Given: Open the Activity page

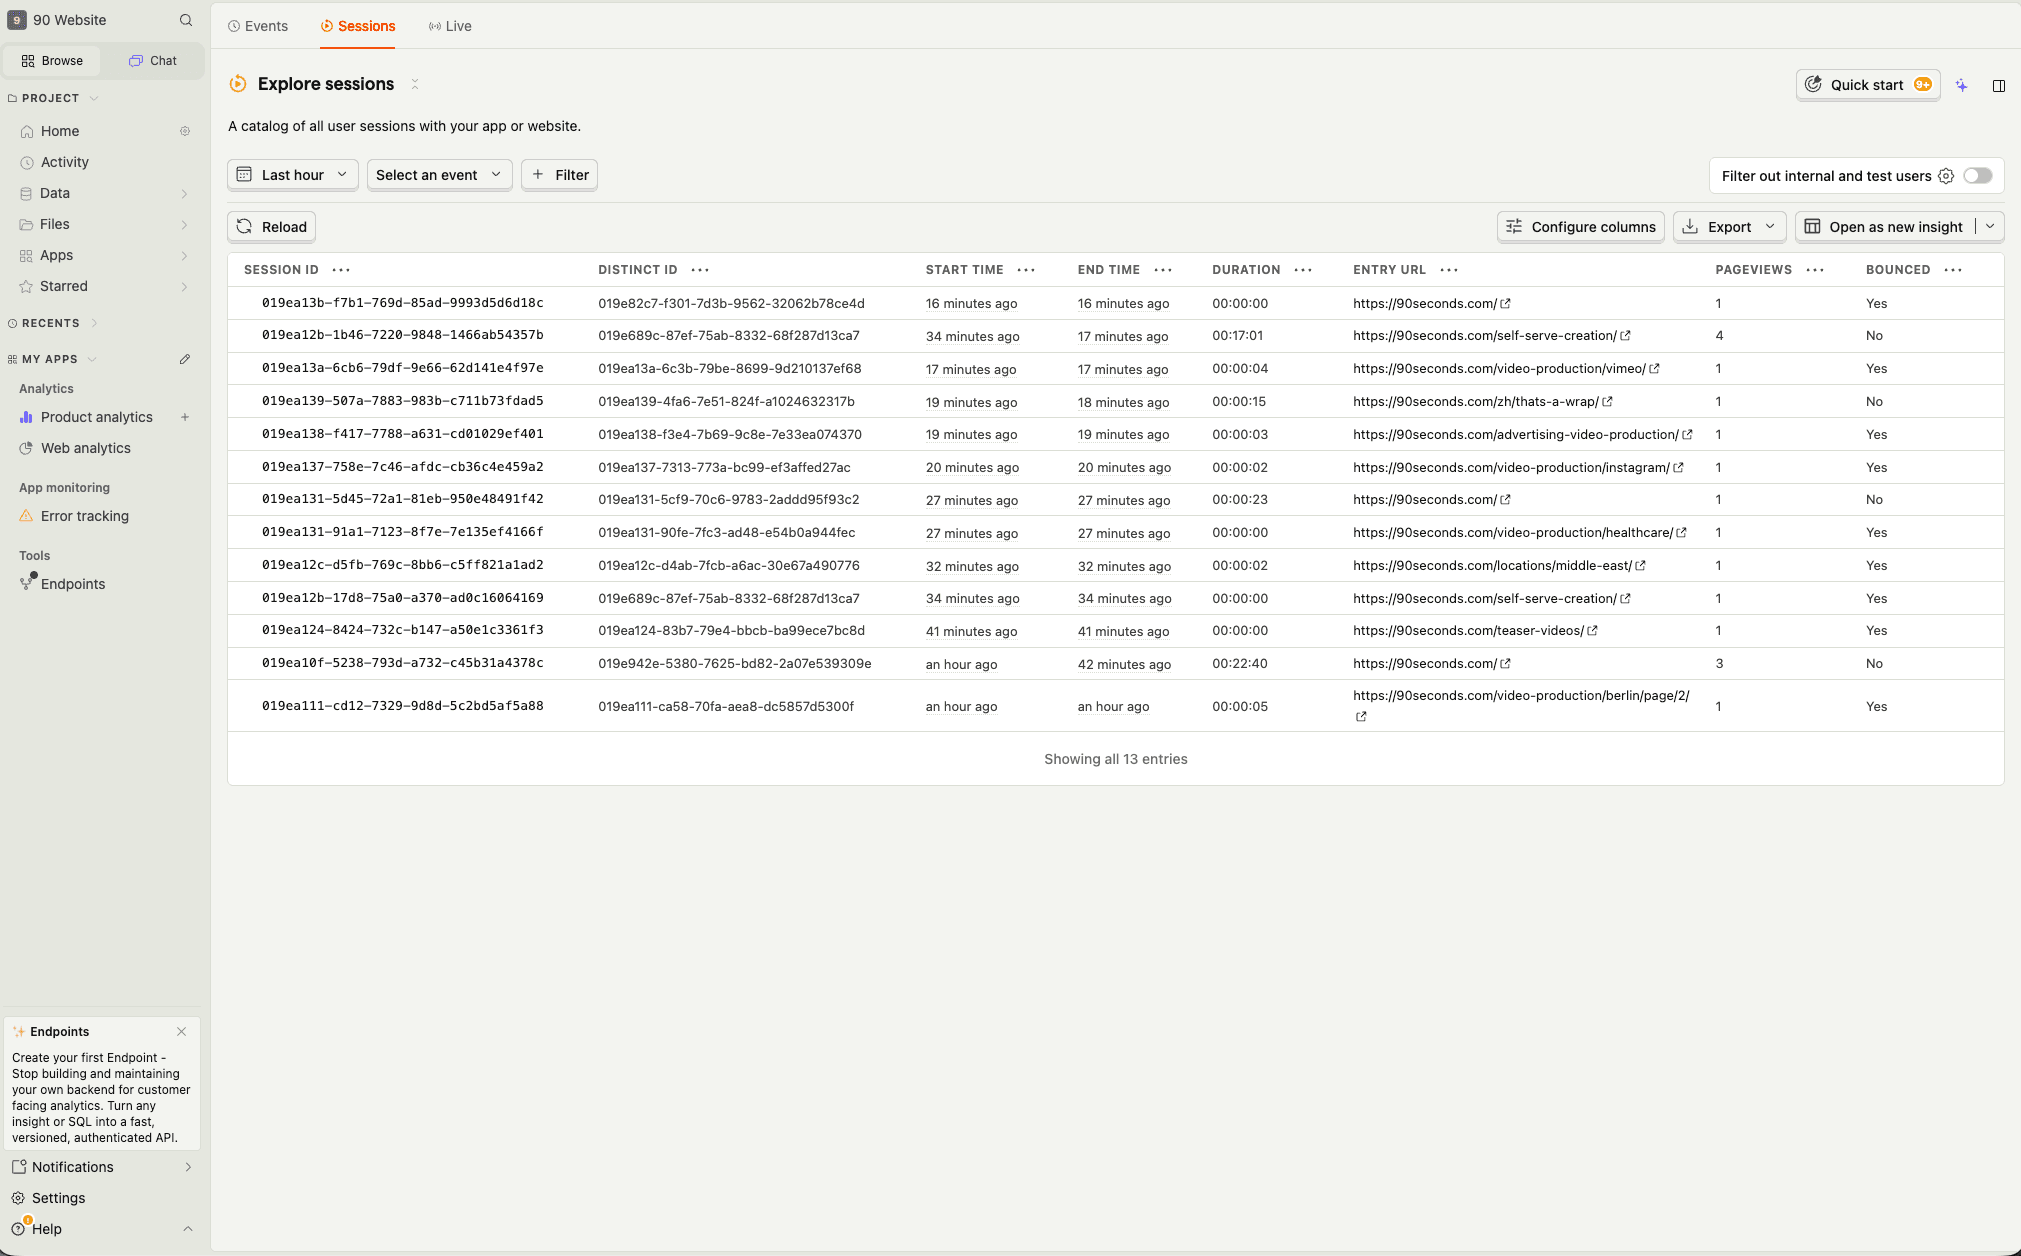Looking at the screenshot, I should tap(65, 162).
